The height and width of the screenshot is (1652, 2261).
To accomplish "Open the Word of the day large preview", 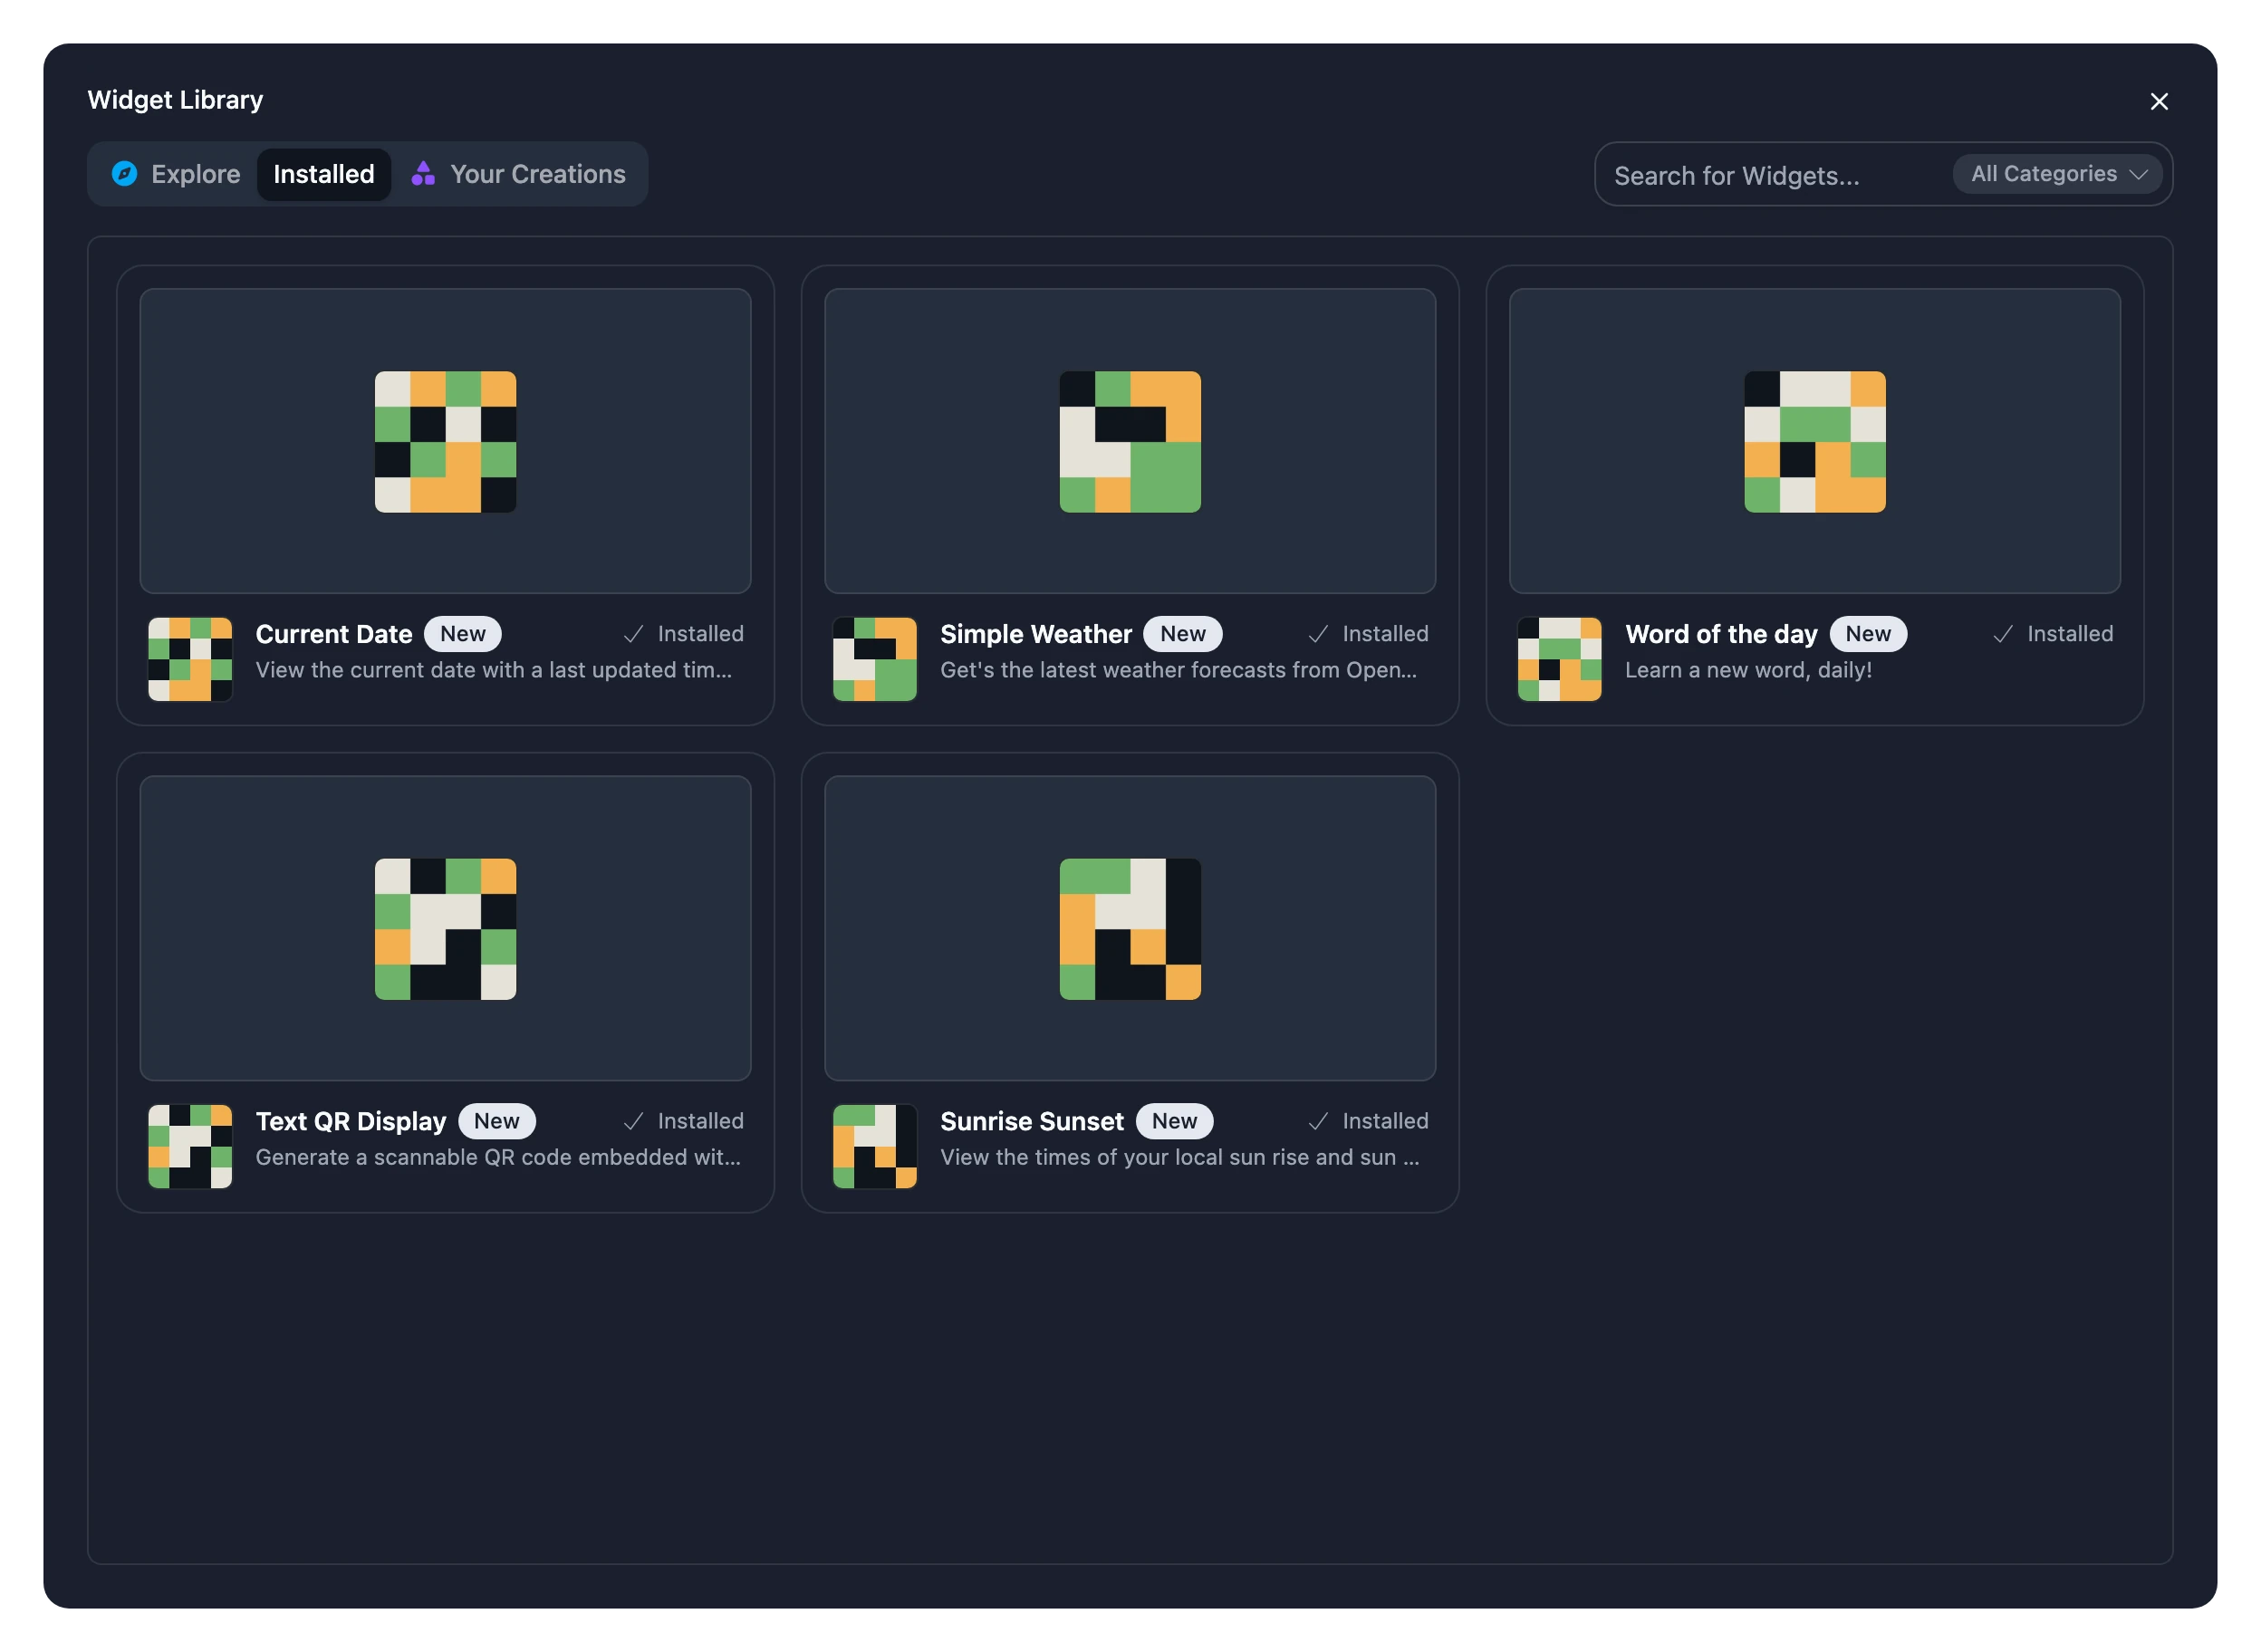I will coord(1814,441).
